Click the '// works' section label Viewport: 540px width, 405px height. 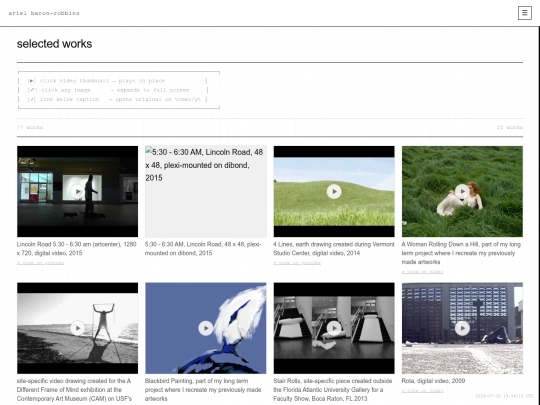[x=30, y=127]
